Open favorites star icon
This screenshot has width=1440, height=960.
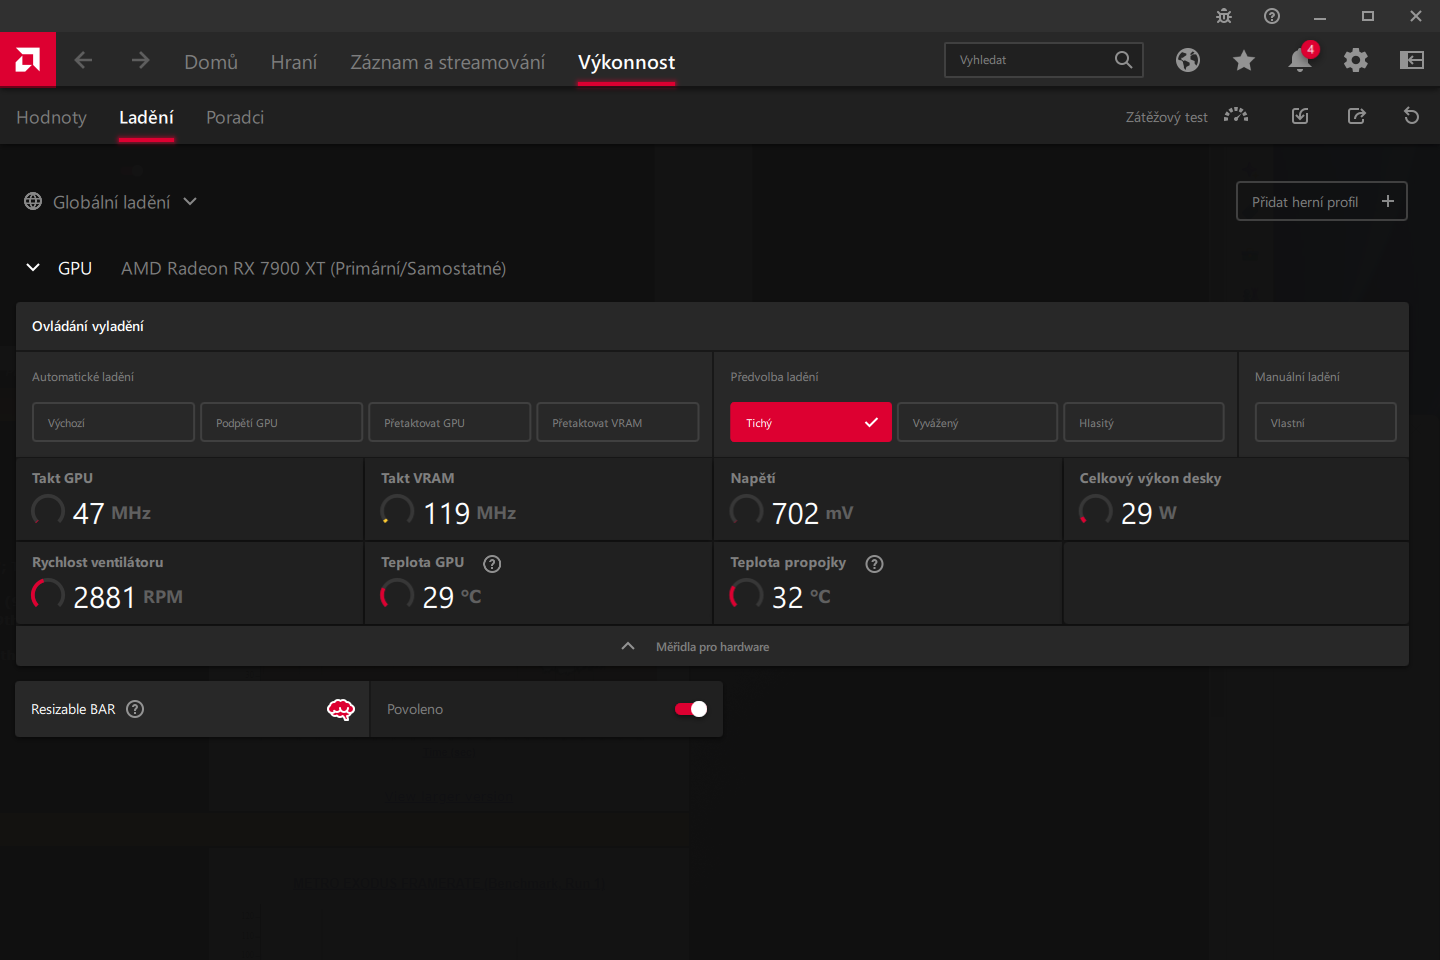pos(1244,60)
